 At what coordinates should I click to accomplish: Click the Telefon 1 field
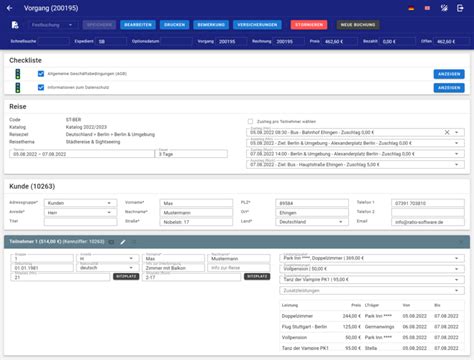(x=428, y=203)
